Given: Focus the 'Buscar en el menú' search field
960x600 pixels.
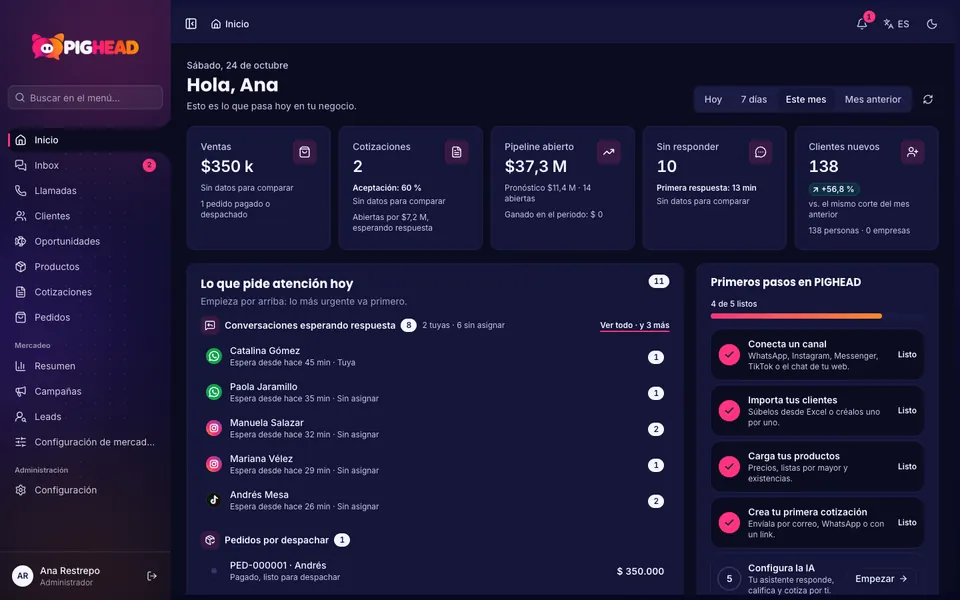Looking at the screenshot, I should [x=85, y=97].
